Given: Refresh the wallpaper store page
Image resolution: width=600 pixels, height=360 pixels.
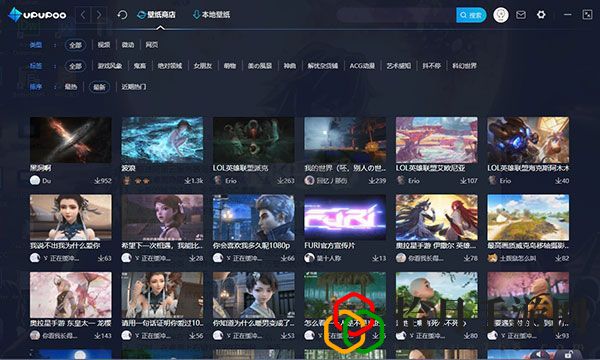Looking at the screenshot, I should (122, 15).
